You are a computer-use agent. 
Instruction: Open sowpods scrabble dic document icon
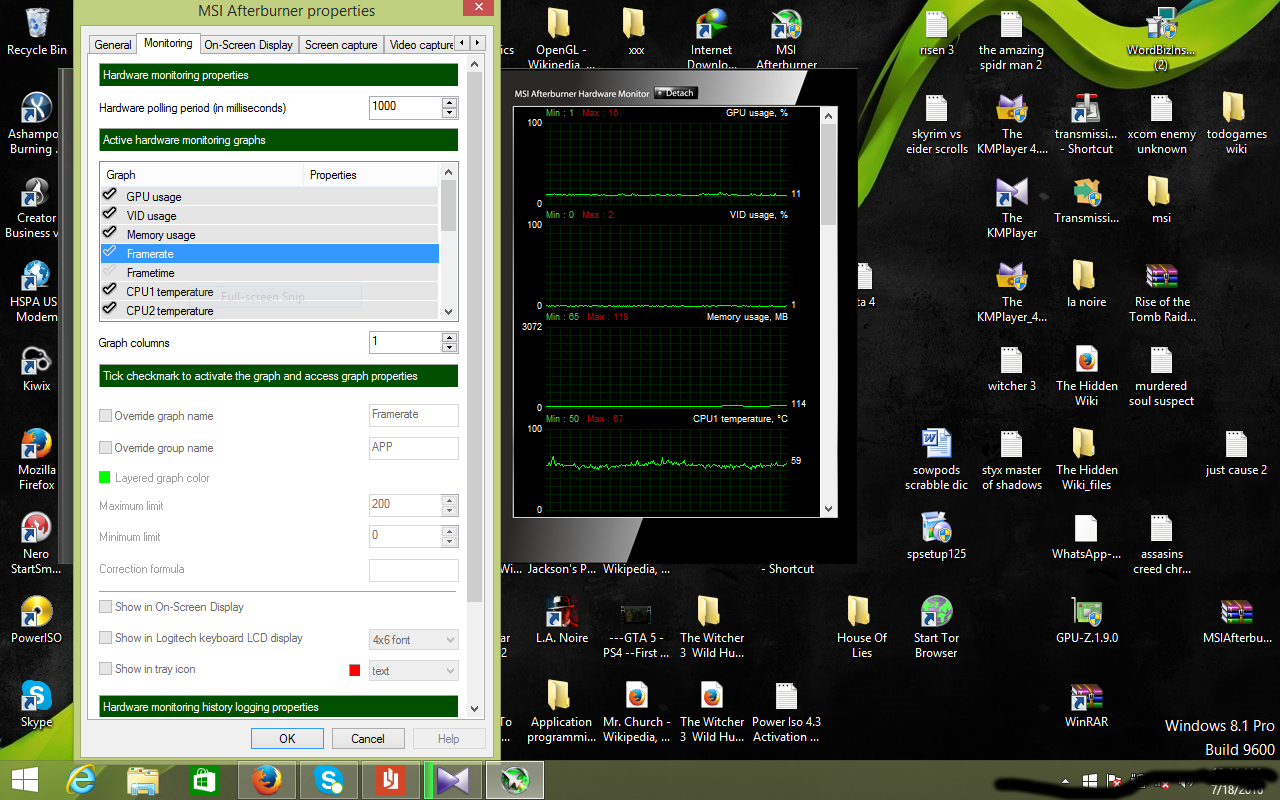(x=936, y=459)
